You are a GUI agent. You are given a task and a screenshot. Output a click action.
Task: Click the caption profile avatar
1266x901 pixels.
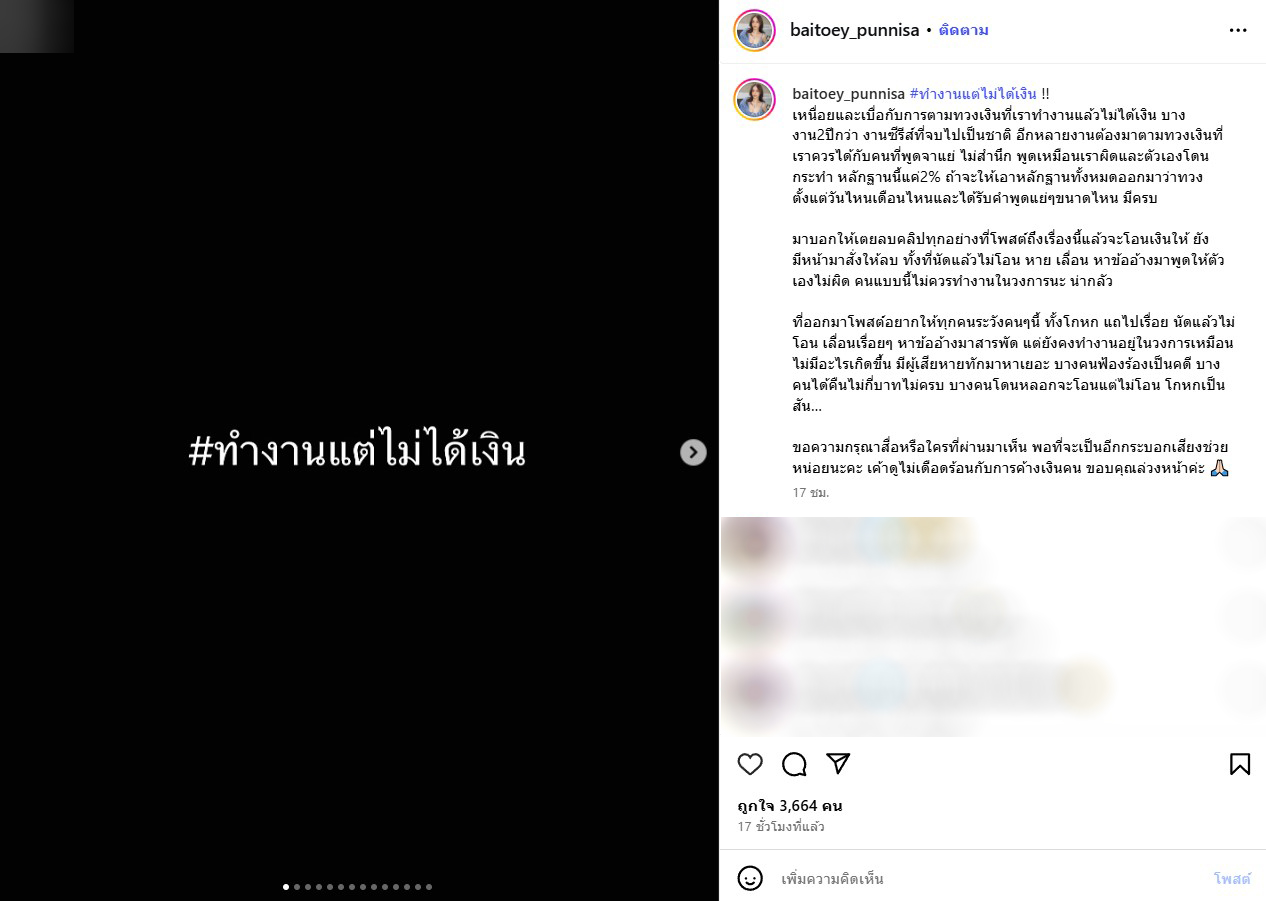tap(755, 99)
